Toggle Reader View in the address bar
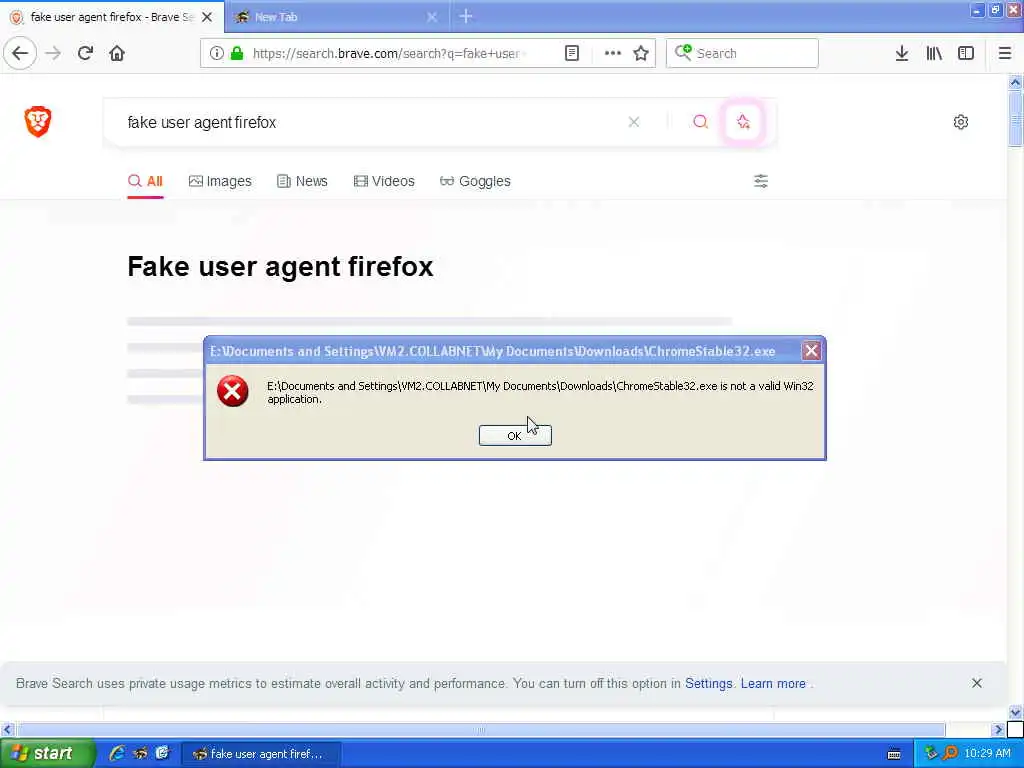Image resolution: width=1024 pixels, height=768 pixels. pos(571,53)
